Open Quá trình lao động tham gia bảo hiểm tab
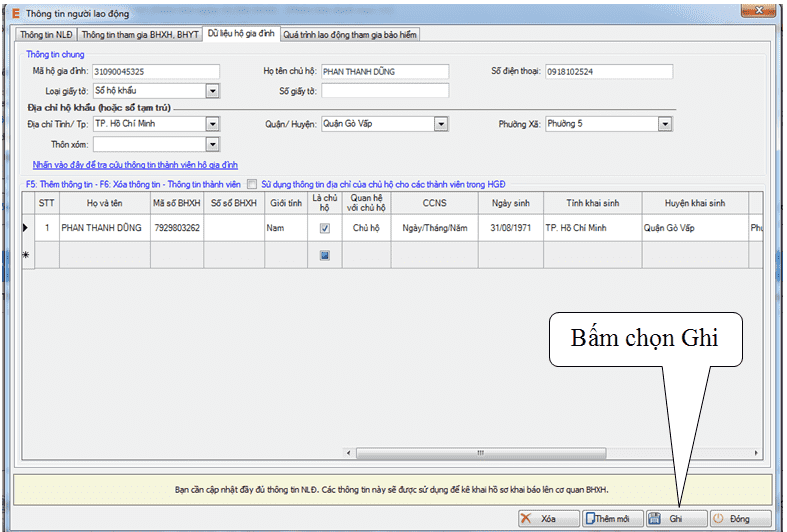Viewport: 787px width, 532px height. (350, 34)
